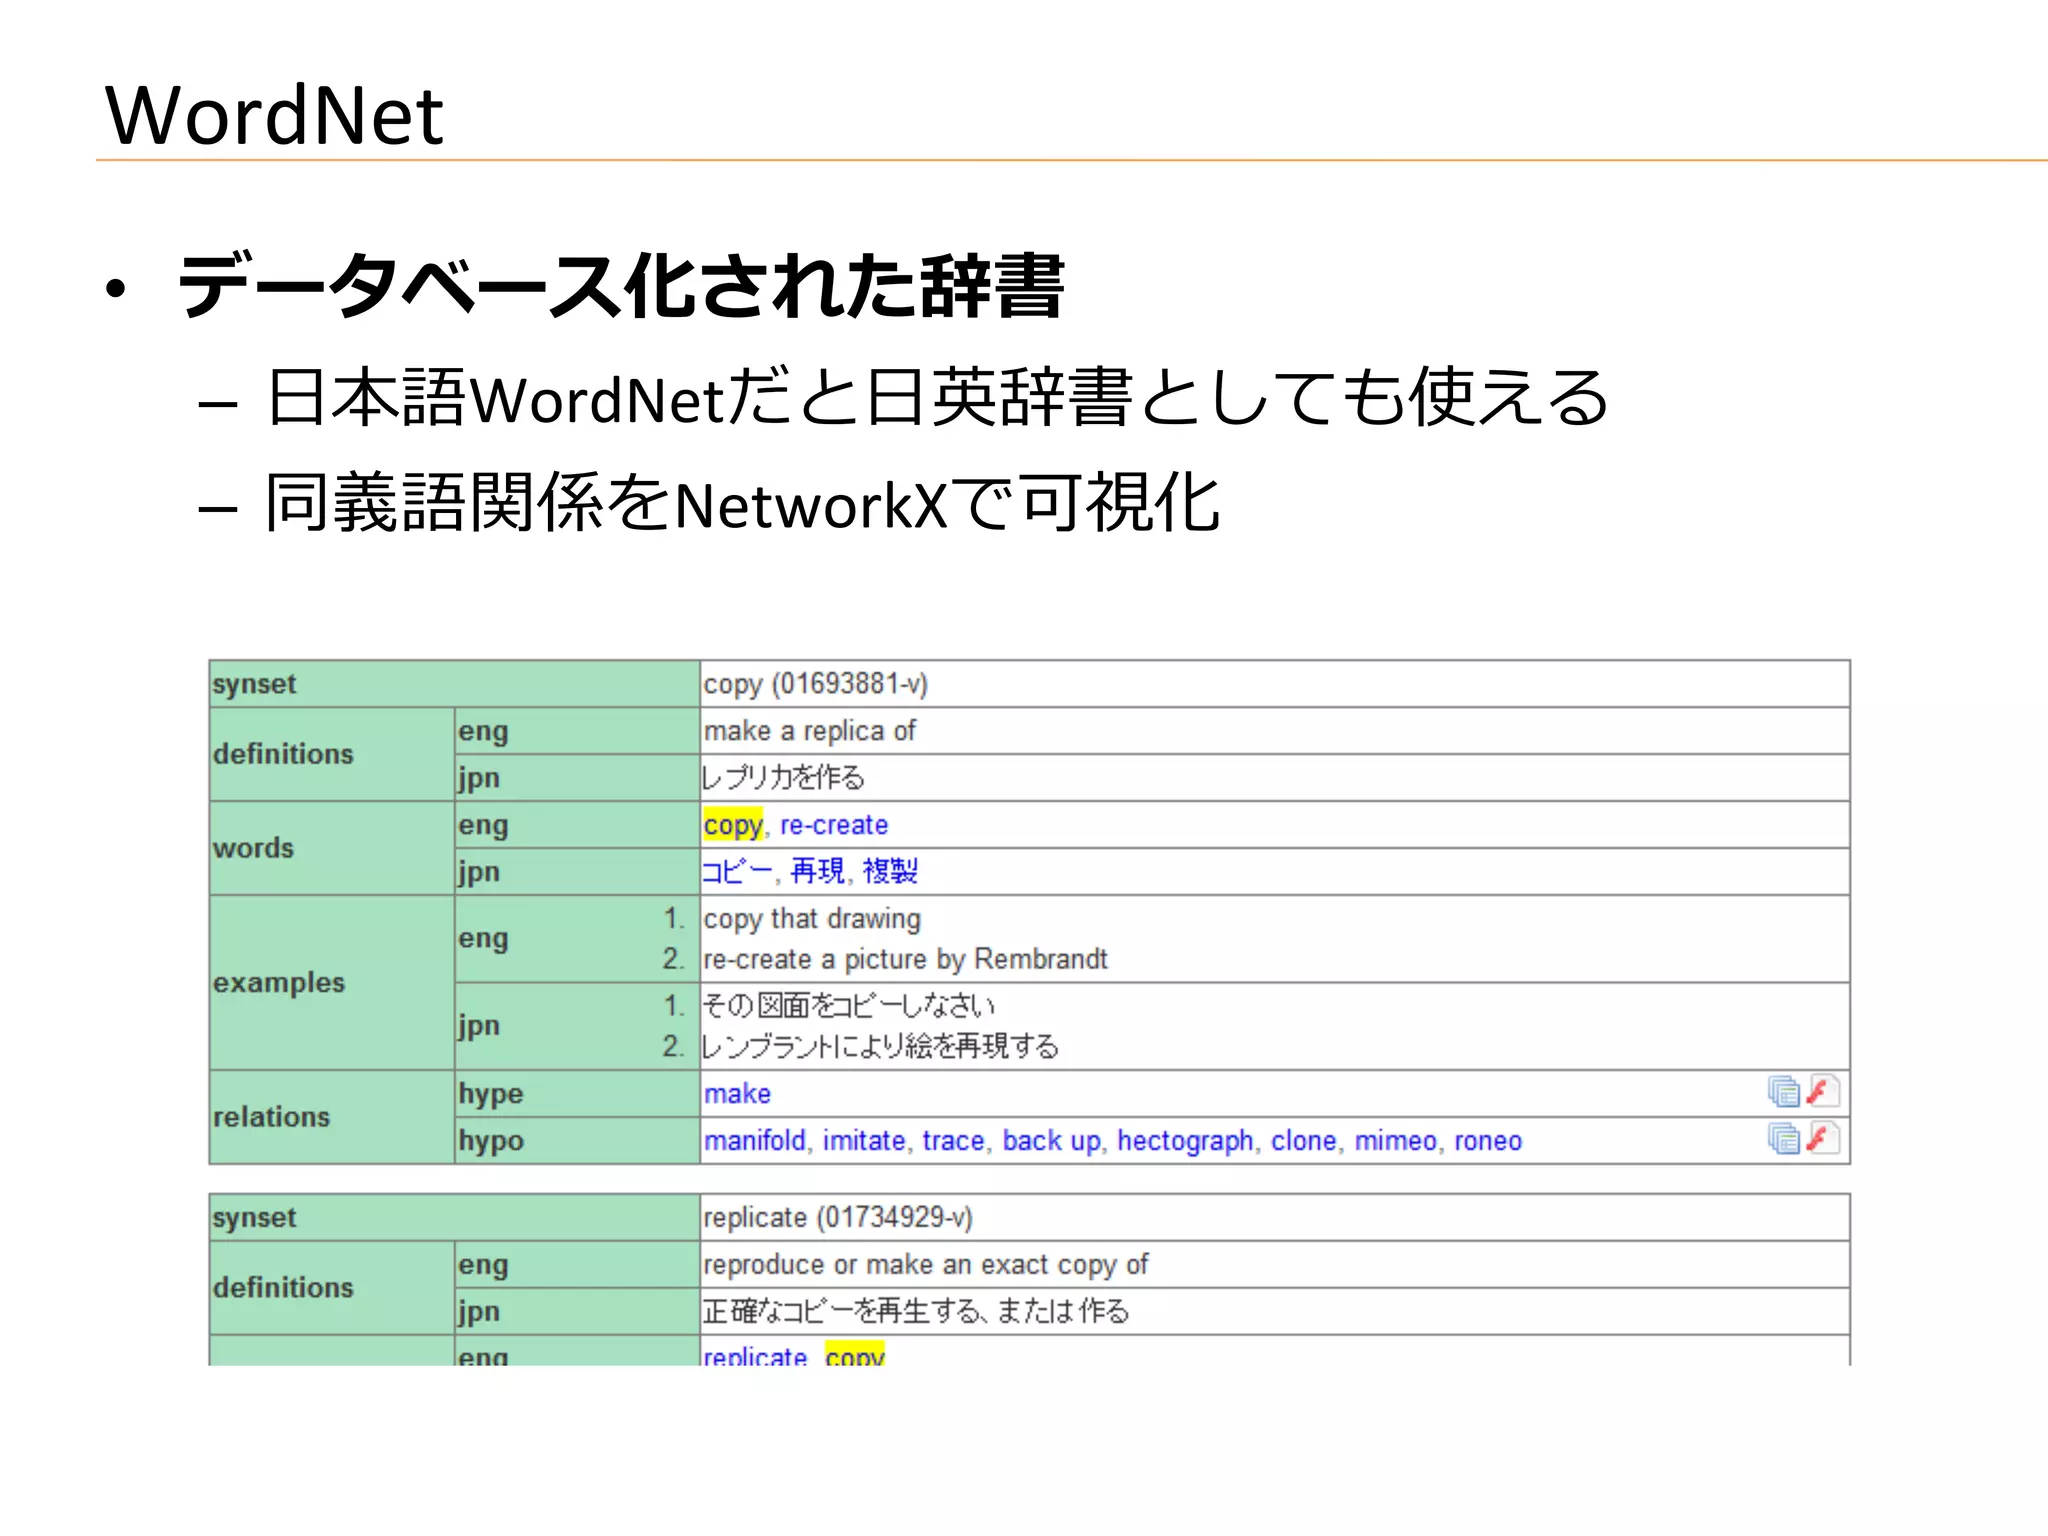Open the Japanese word link 'コピー'
The height and width of the screenshot is (1536, 2048).
(737, 871)
